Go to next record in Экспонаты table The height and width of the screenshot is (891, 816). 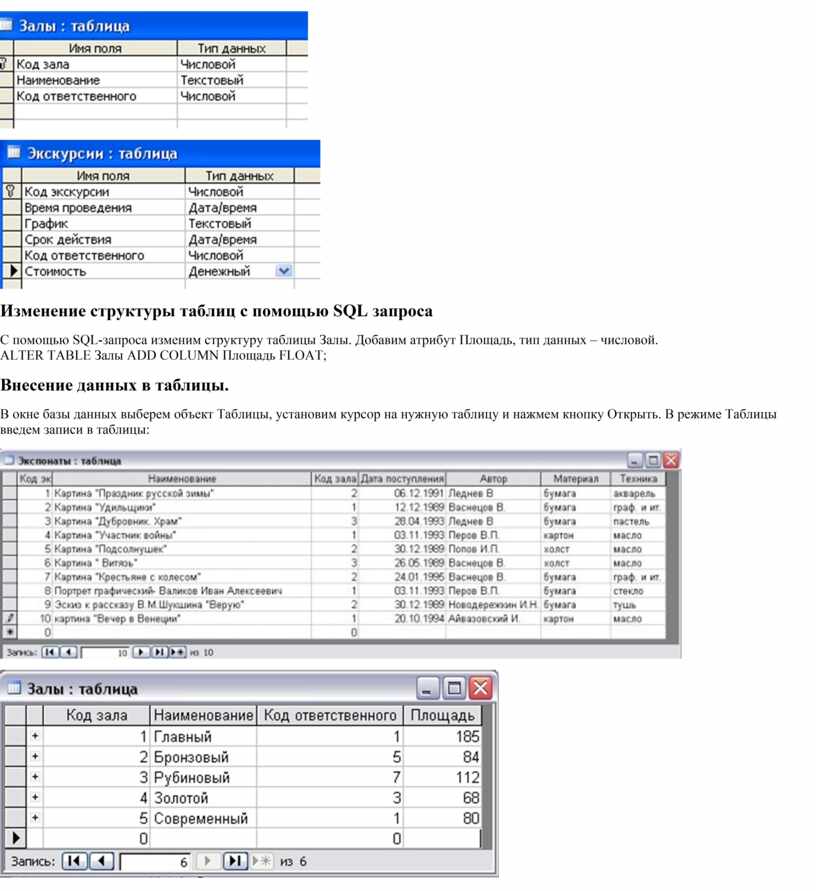tap(140, 652)
